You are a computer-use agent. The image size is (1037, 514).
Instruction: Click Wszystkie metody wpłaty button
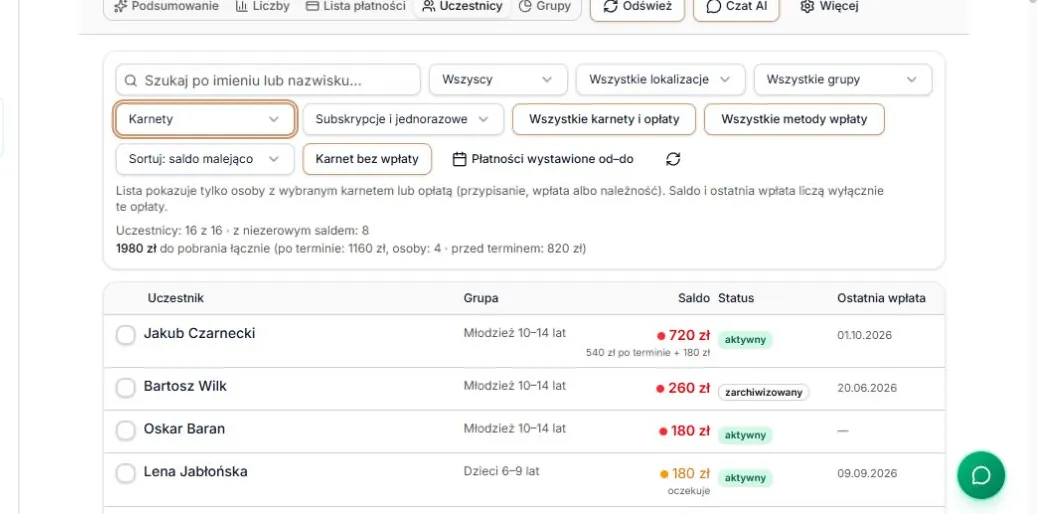[794, 119]
